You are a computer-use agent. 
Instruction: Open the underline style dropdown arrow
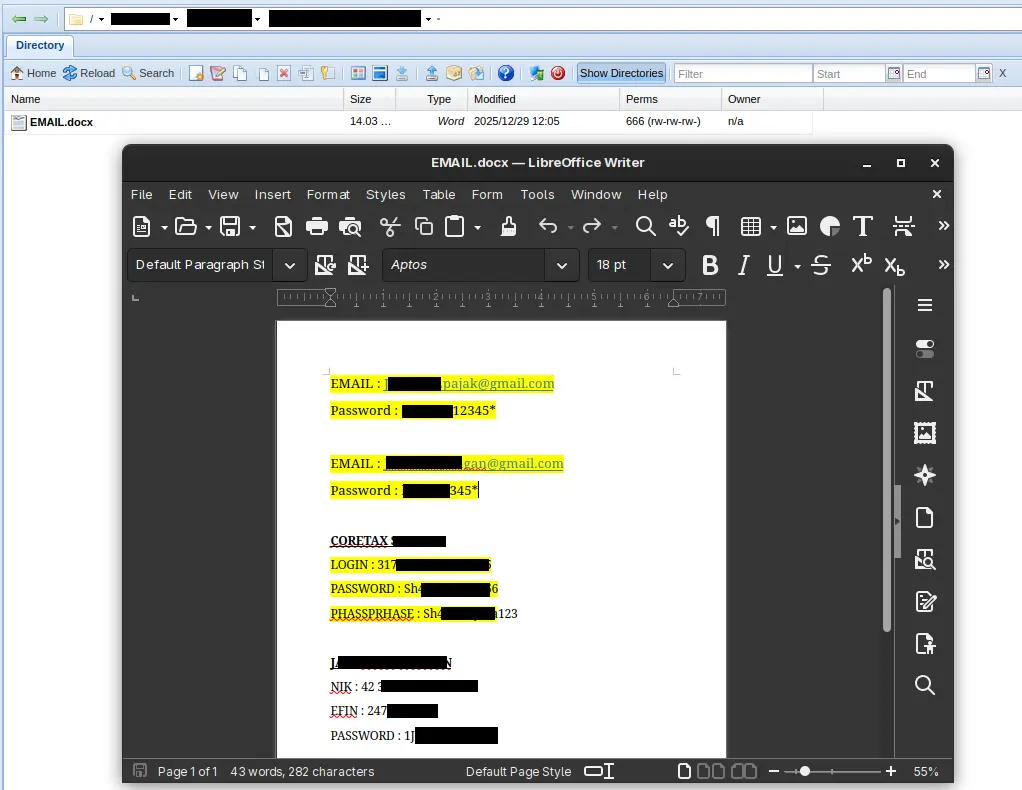(x=797, y=266)
